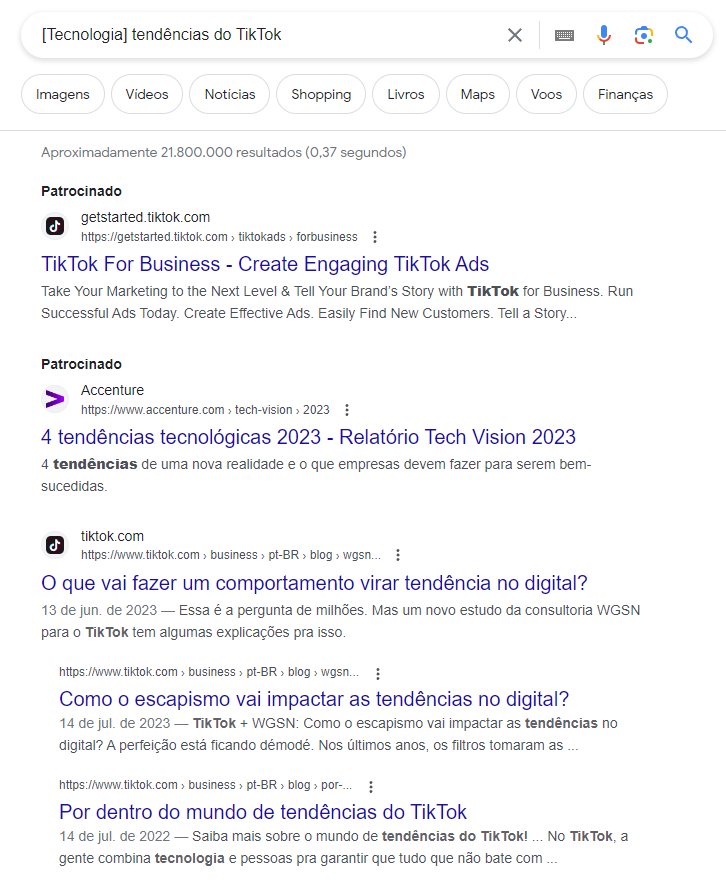Open the on-screen keyboard icon
The width and height of the screenshot is (726, 894).
pyautogui.click(x=564, y=35)
